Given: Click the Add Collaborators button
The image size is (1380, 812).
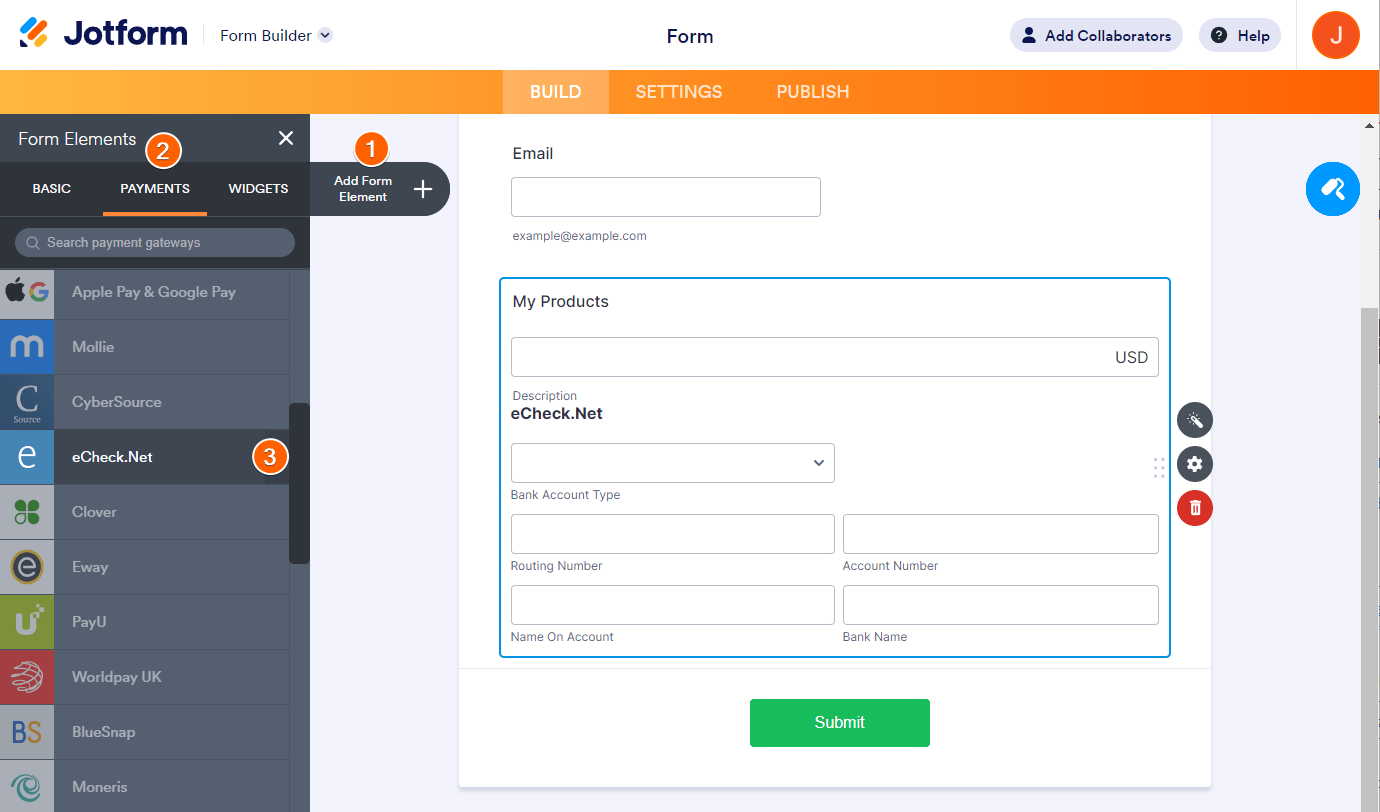Looking at the screenshot, I should (1096, 35).
